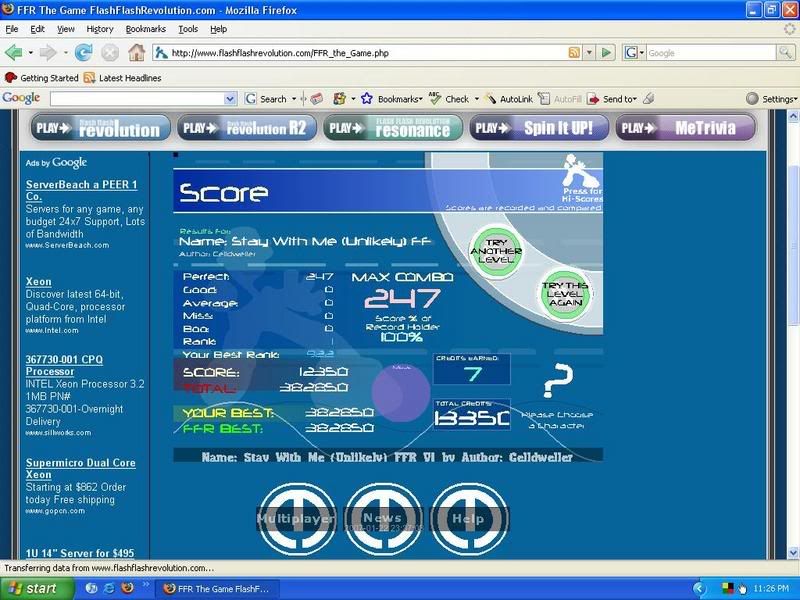The width and height of the screenshot is (800, 600).
Task: Click the Firefox Google search field
Action: (x=711, y=53)
